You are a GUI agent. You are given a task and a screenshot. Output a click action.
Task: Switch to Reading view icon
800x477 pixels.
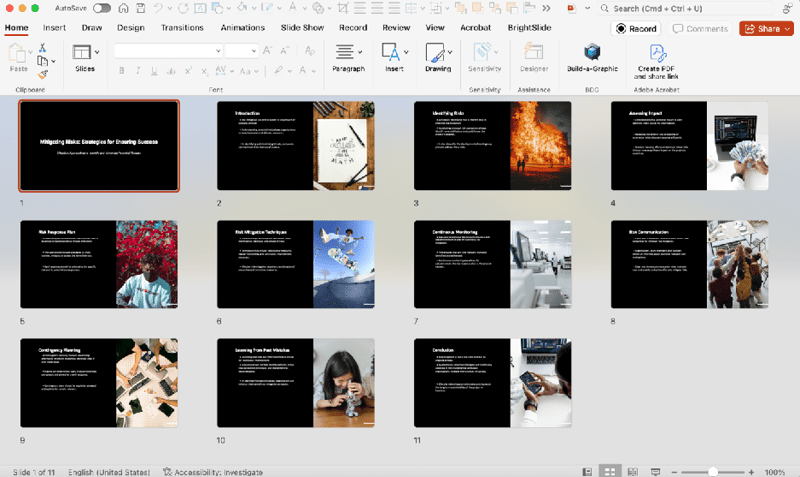(633, 472)
